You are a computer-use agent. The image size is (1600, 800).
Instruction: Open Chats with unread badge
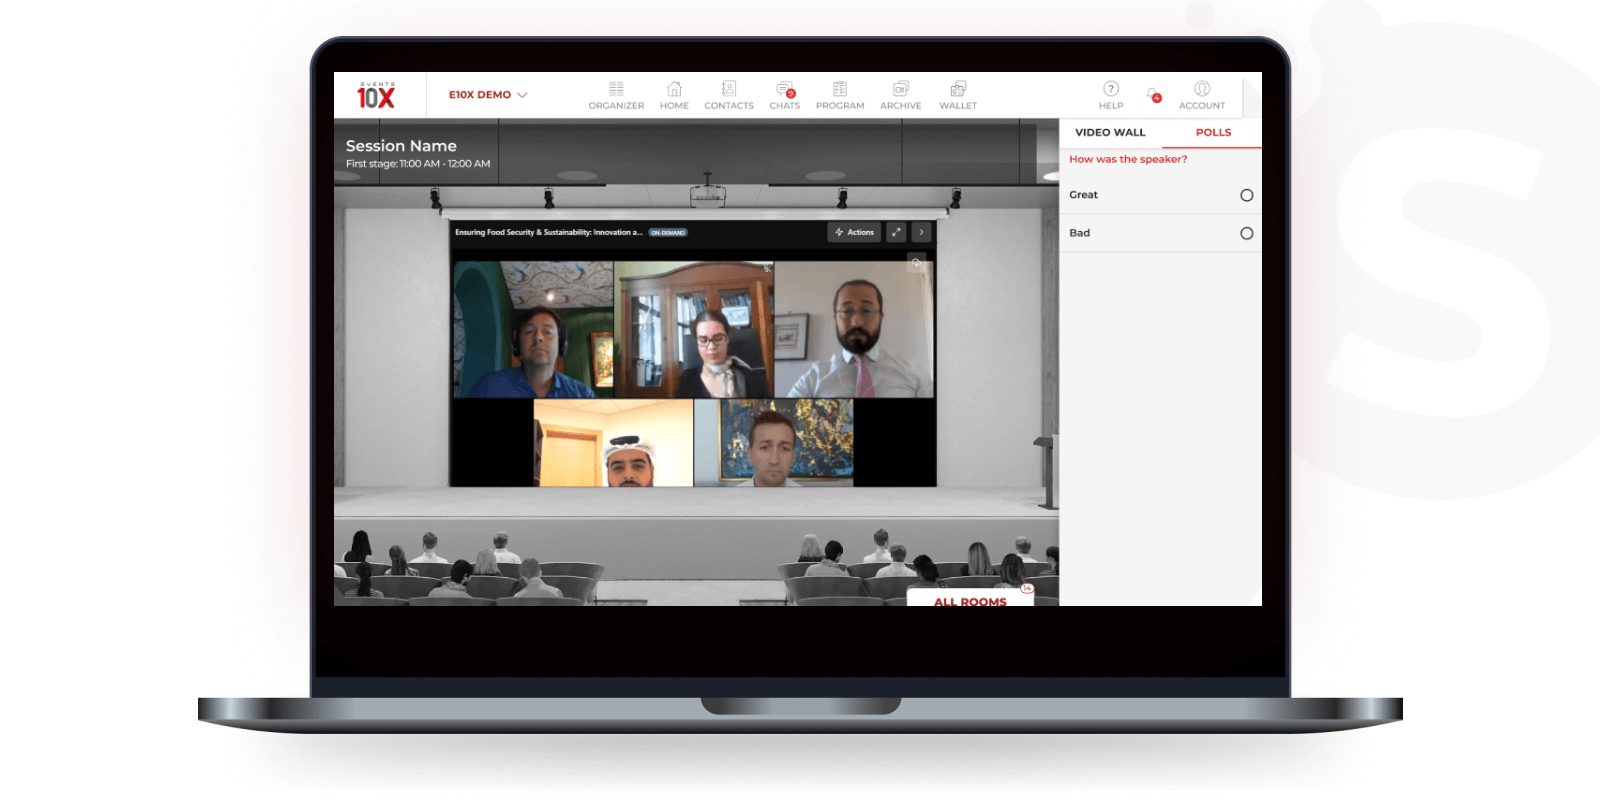pos(785,95)
